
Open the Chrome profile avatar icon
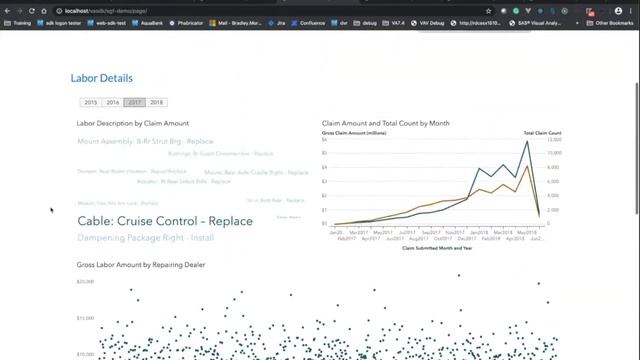[x=618, y=11]
